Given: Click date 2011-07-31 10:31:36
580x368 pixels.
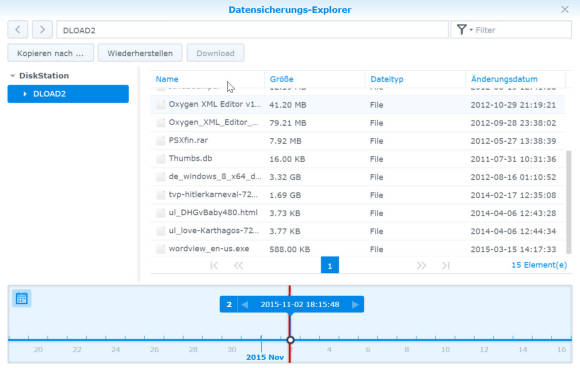Looking at the screenshot, I should pos(513,159).
